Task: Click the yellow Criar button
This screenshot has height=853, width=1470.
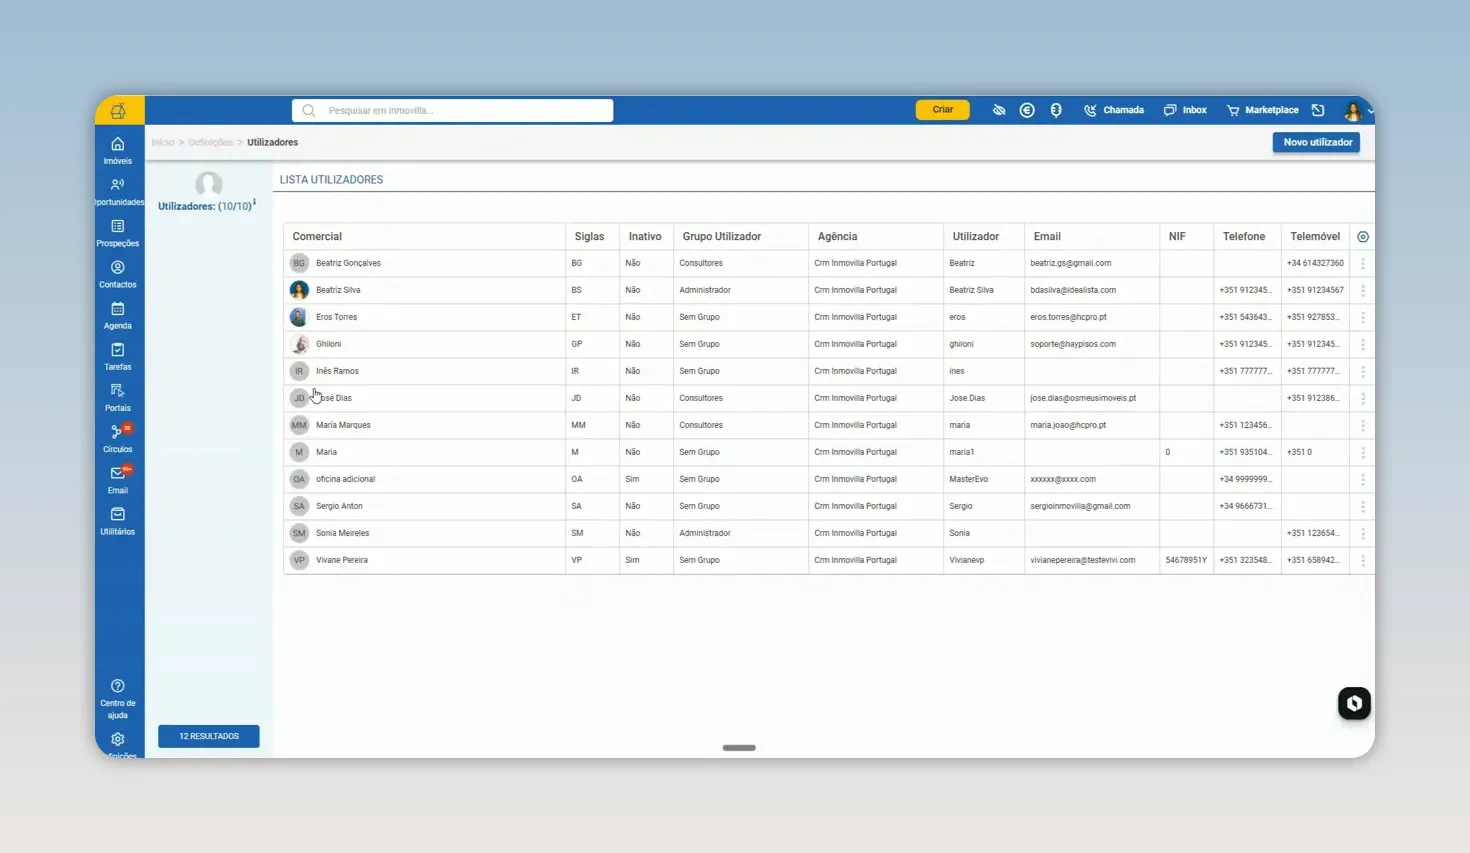Action: tap(943, 110)
